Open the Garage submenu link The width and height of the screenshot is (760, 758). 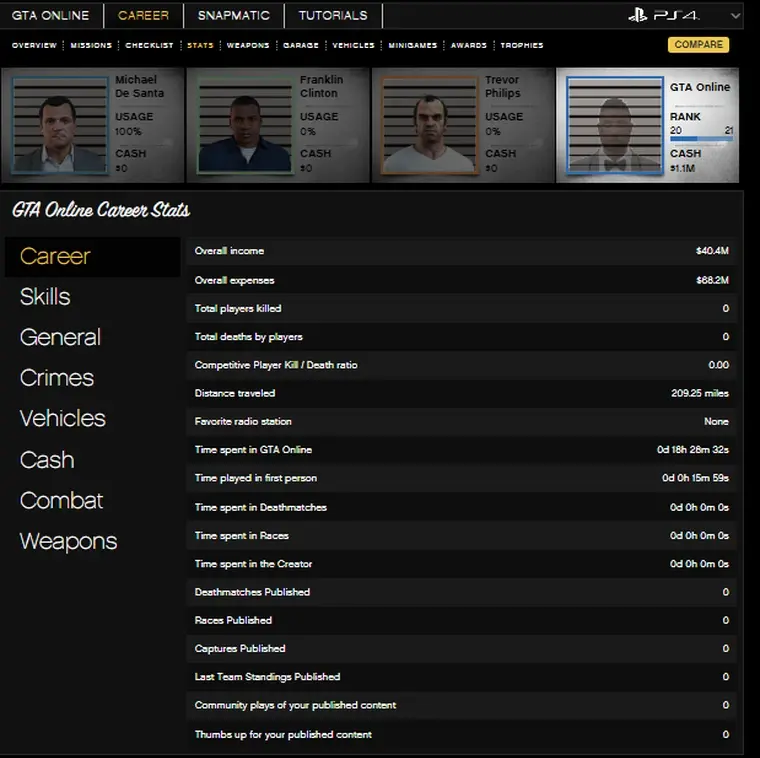click(300, 45)
